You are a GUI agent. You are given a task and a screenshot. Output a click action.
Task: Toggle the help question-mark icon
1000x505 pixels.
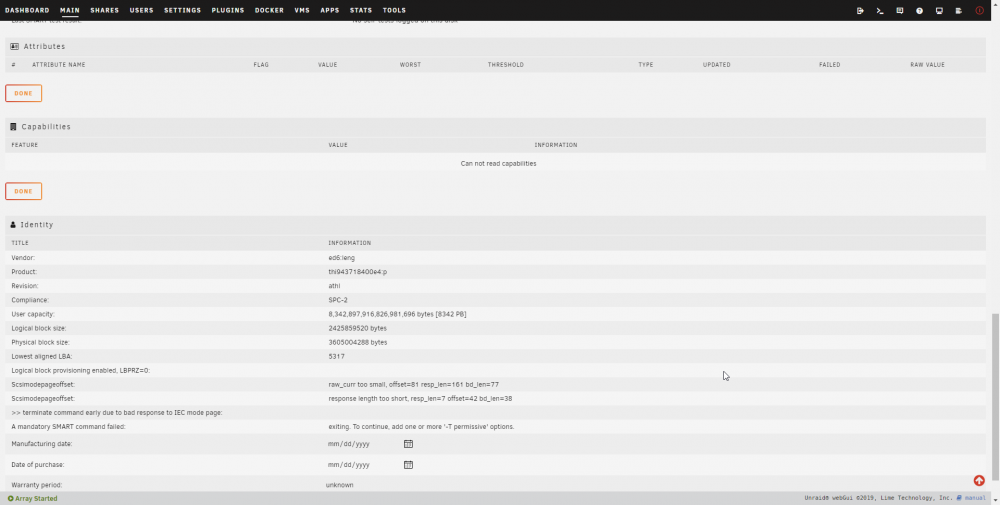pyautogui.click(x=920, y=11)
